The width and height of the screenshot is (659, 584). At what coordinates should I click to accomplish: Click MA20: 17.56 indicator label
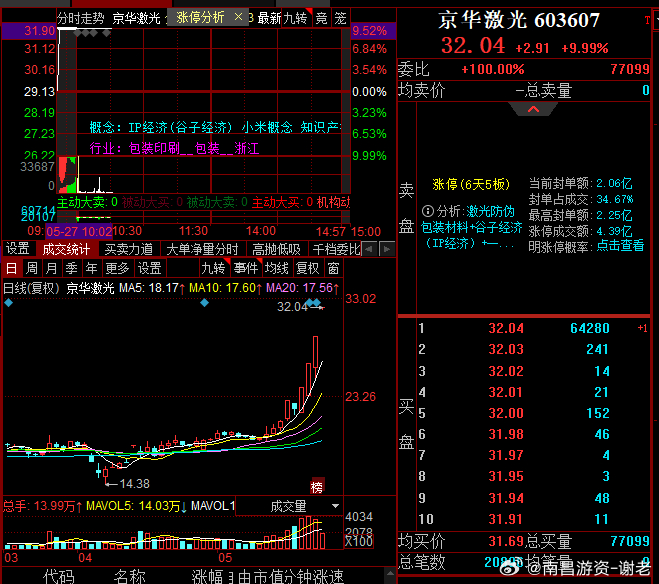coord(303,288)
